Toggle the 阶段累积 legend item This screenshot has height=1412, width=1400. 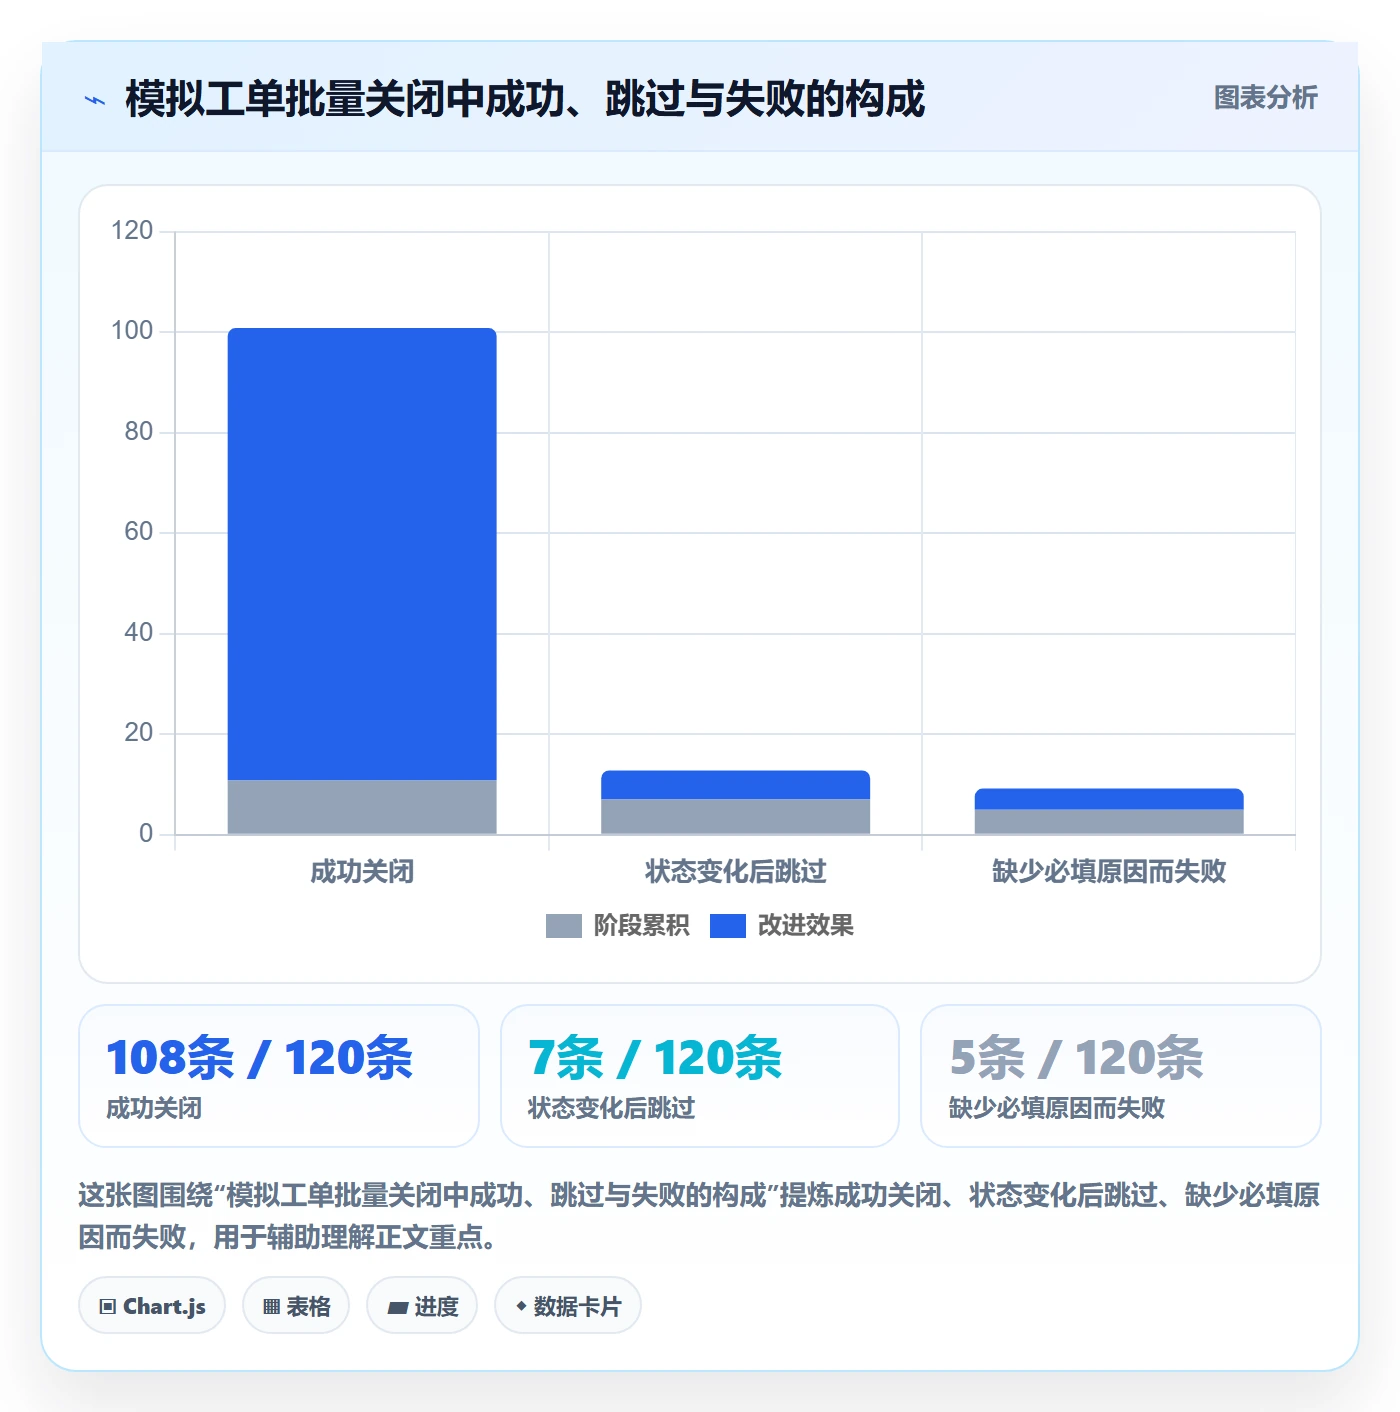(x=617, y=926)
